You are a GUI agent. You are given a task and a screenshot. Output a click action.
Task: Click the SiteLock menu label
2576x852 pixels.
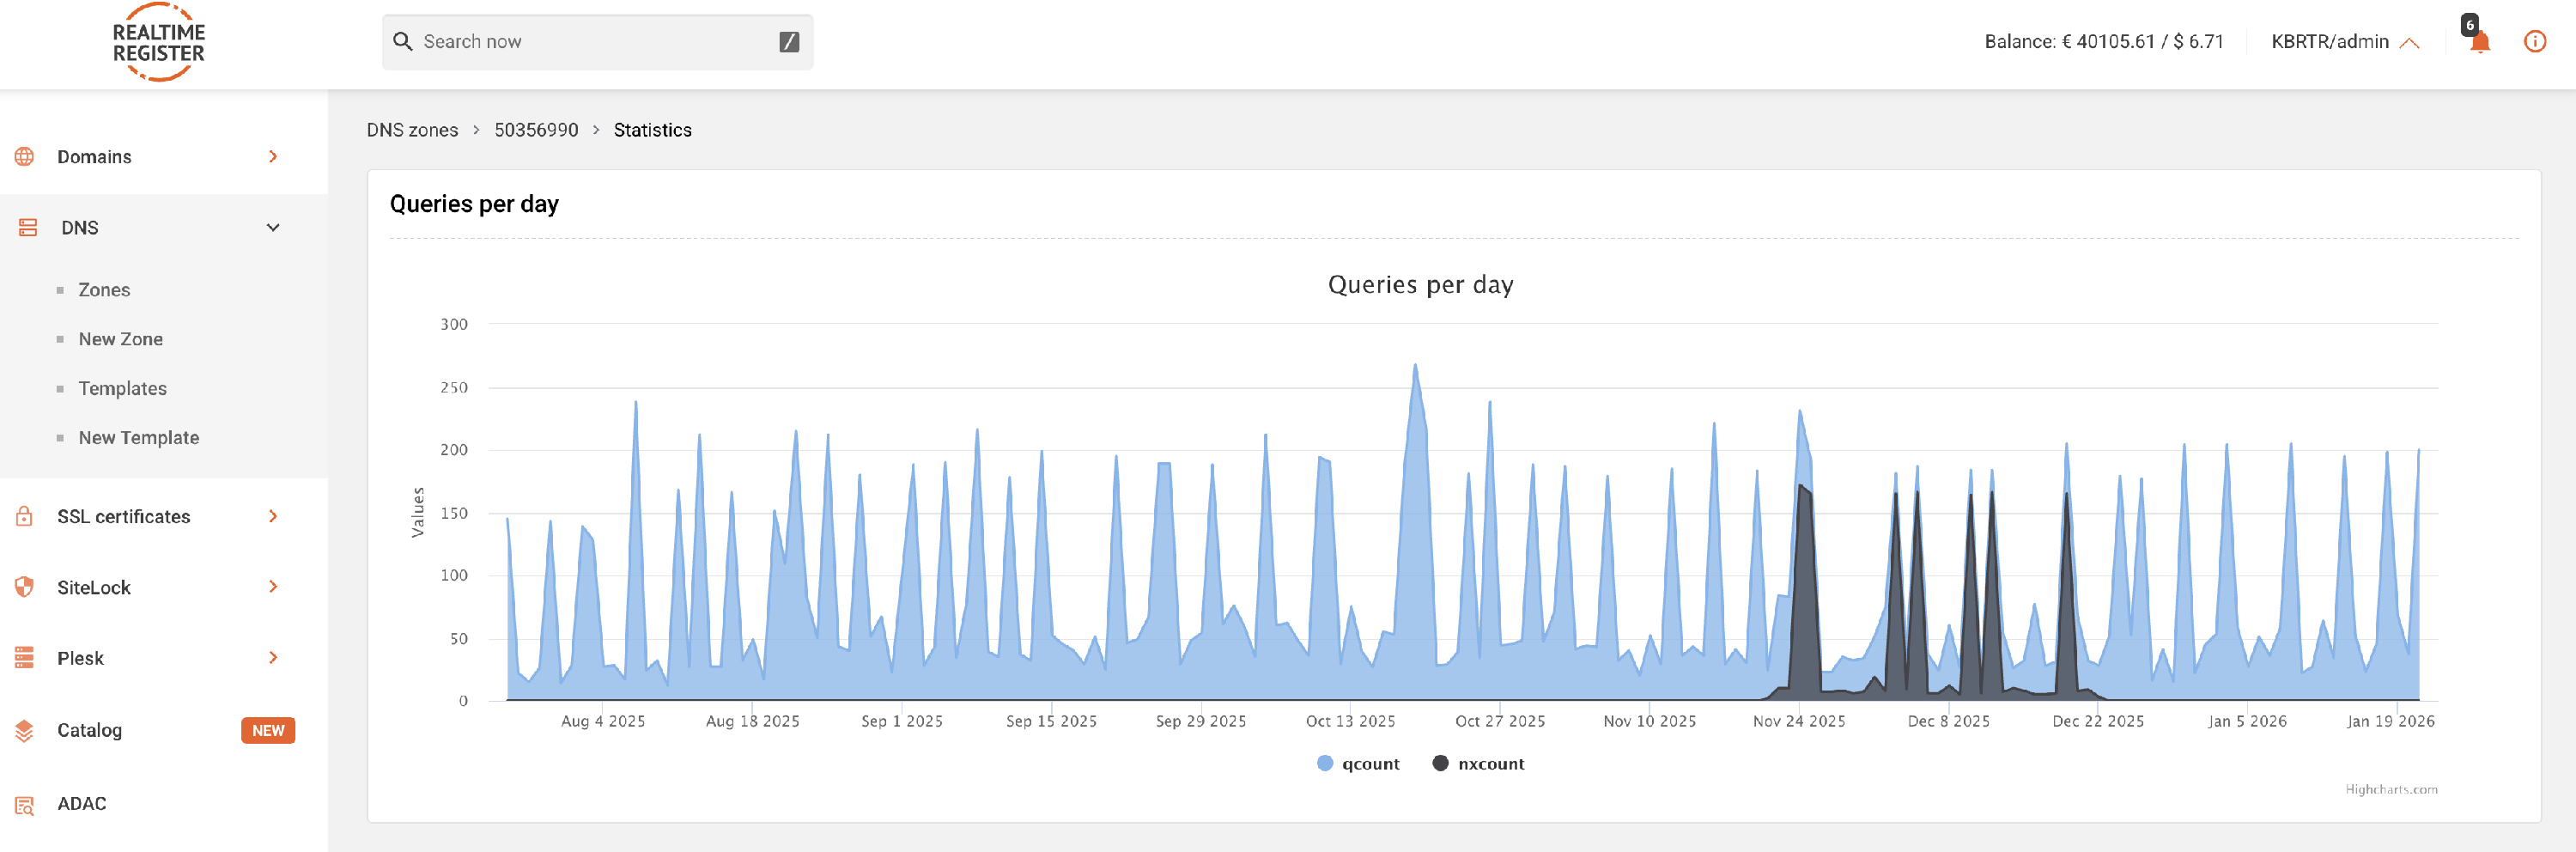(94, 588)
